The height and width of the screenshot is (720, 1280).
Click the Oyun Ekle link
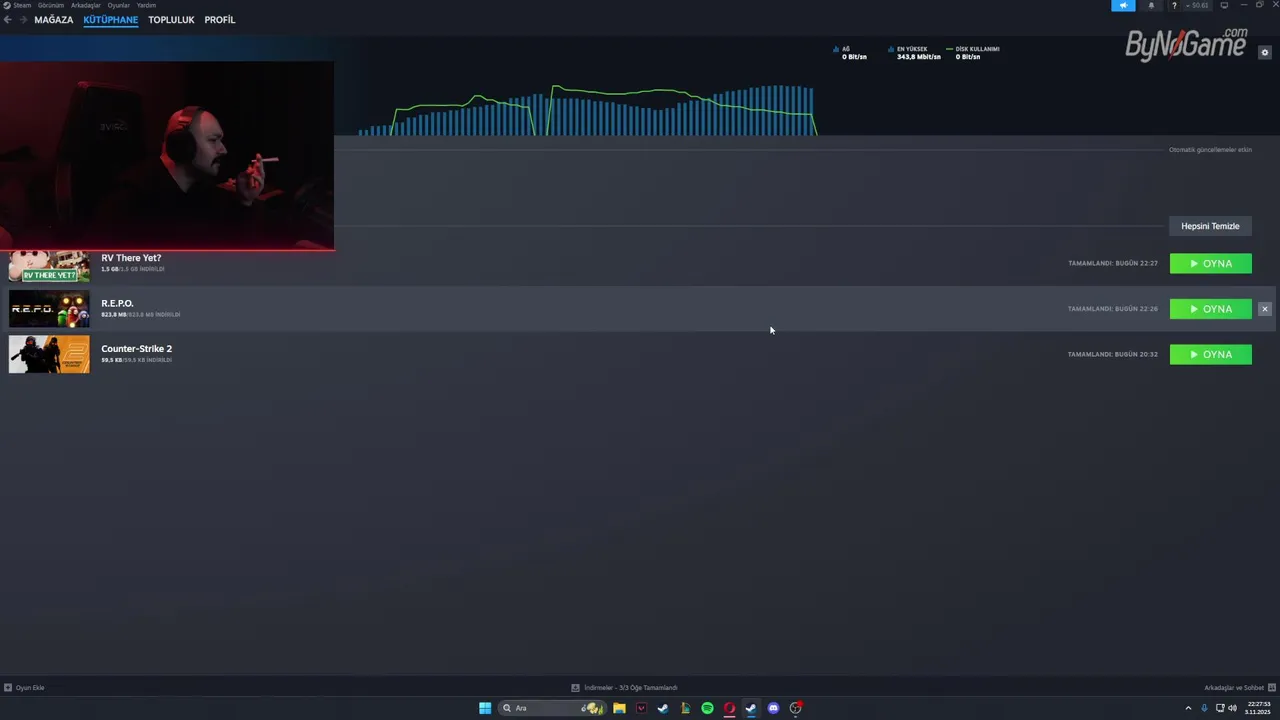pos(30,688)
